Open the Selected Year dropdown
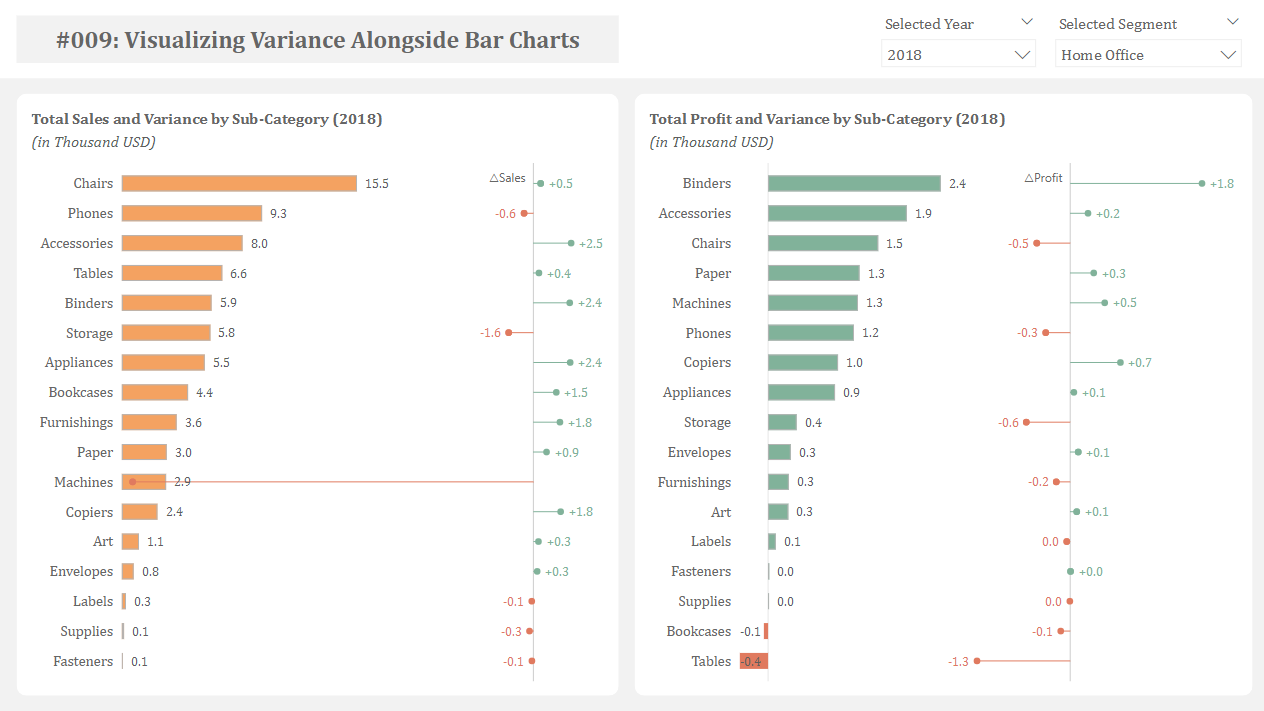1264x711 pixels. pyautogui.click(x=957, y=53)
